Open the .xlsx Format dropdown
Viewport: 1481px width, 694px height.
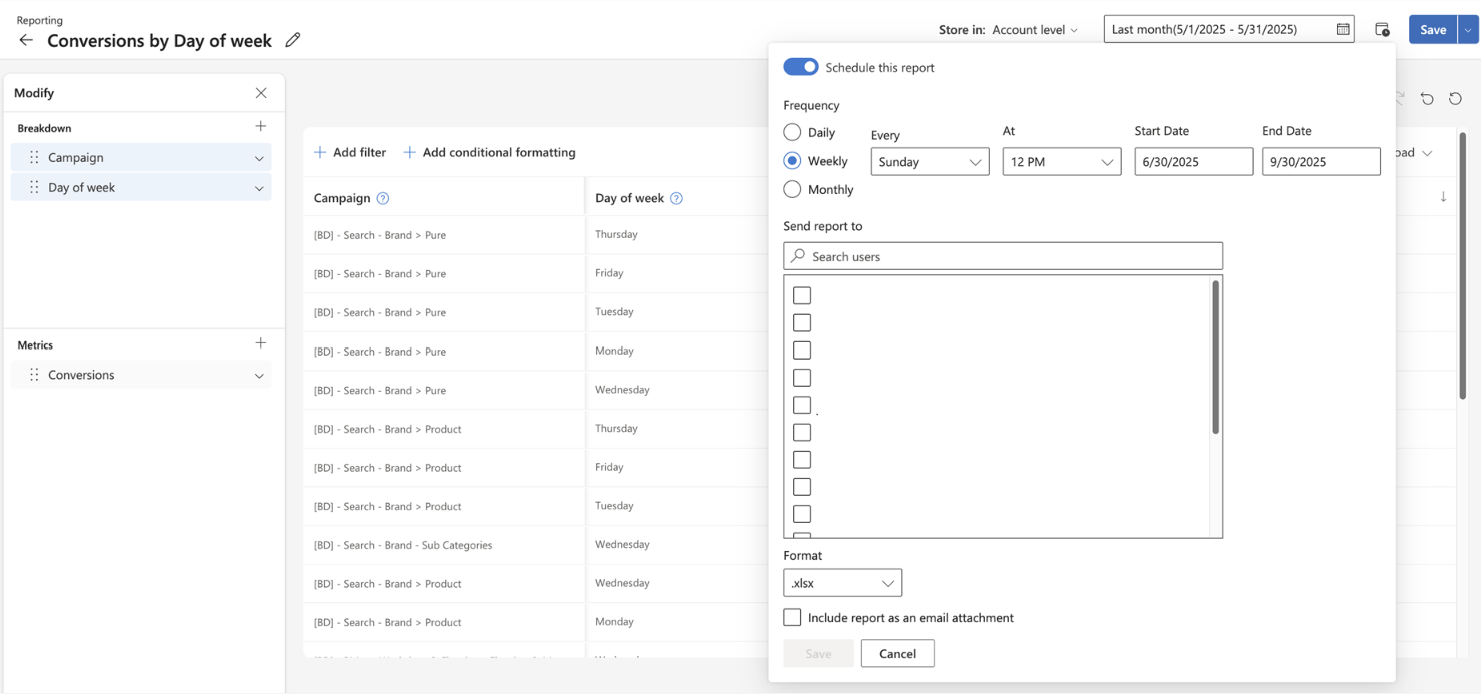tap(843, 583)
